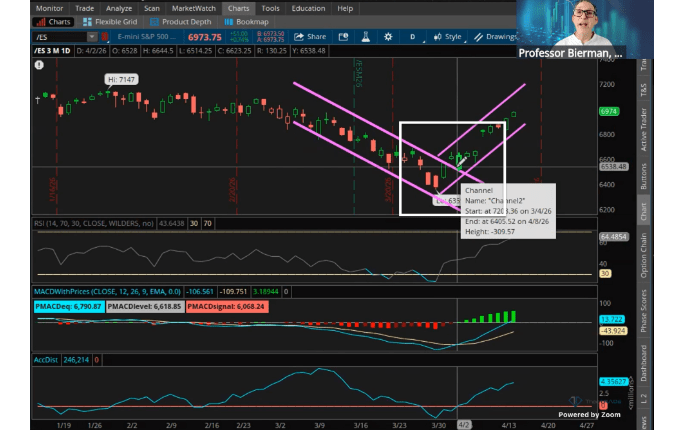The image size is (673, 434).
Task: Click the green MACD diff value 3.18944
Action: [265, 291]
